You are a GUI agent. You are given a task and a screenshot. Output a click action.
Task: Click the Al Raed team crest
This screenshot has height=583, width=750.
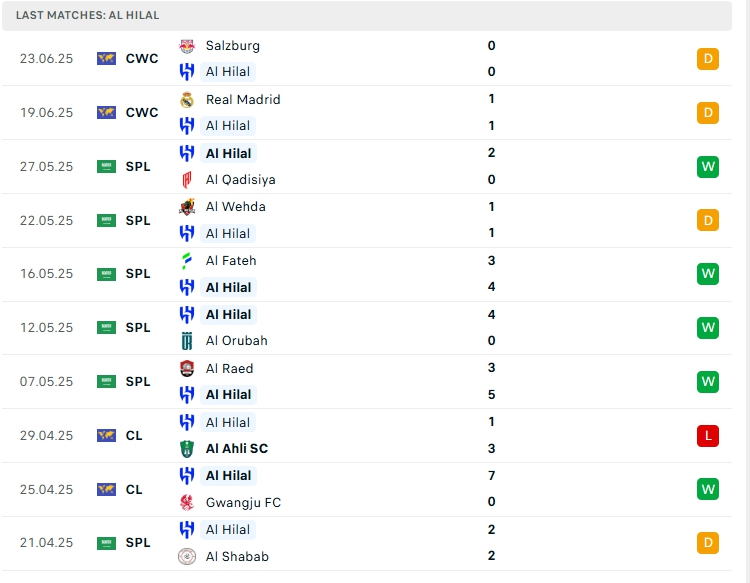[x=187, y=368]
